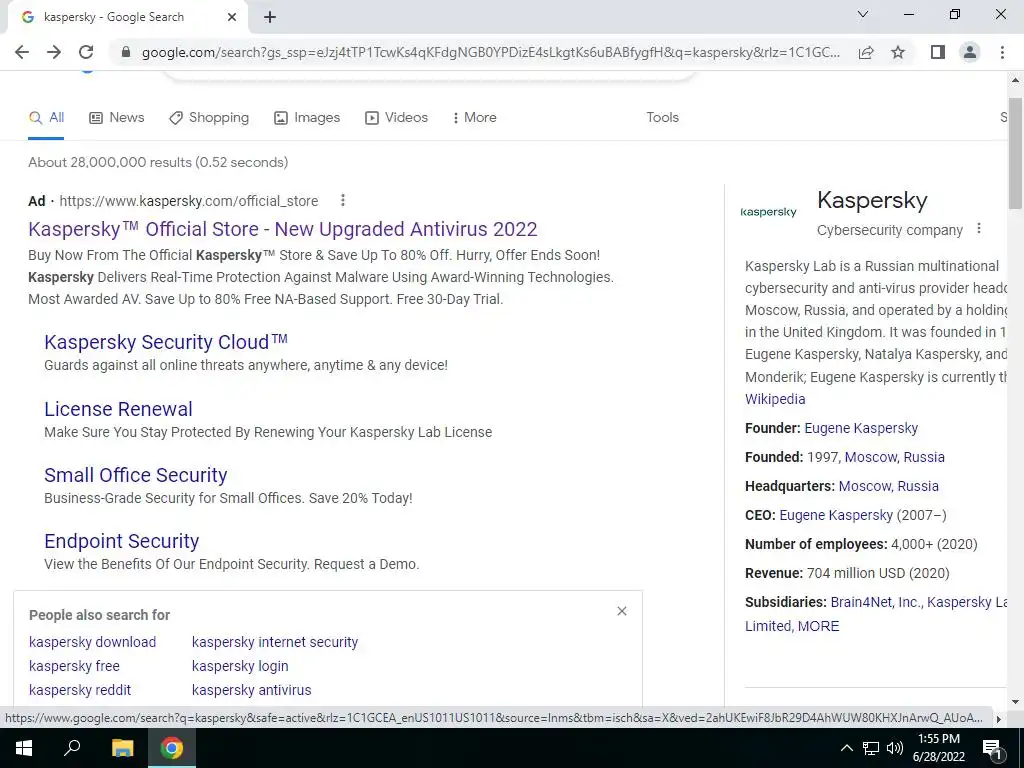Open the Action Center notifications
The width and height of the screenshot is (1024, 768).
(992, 748)
